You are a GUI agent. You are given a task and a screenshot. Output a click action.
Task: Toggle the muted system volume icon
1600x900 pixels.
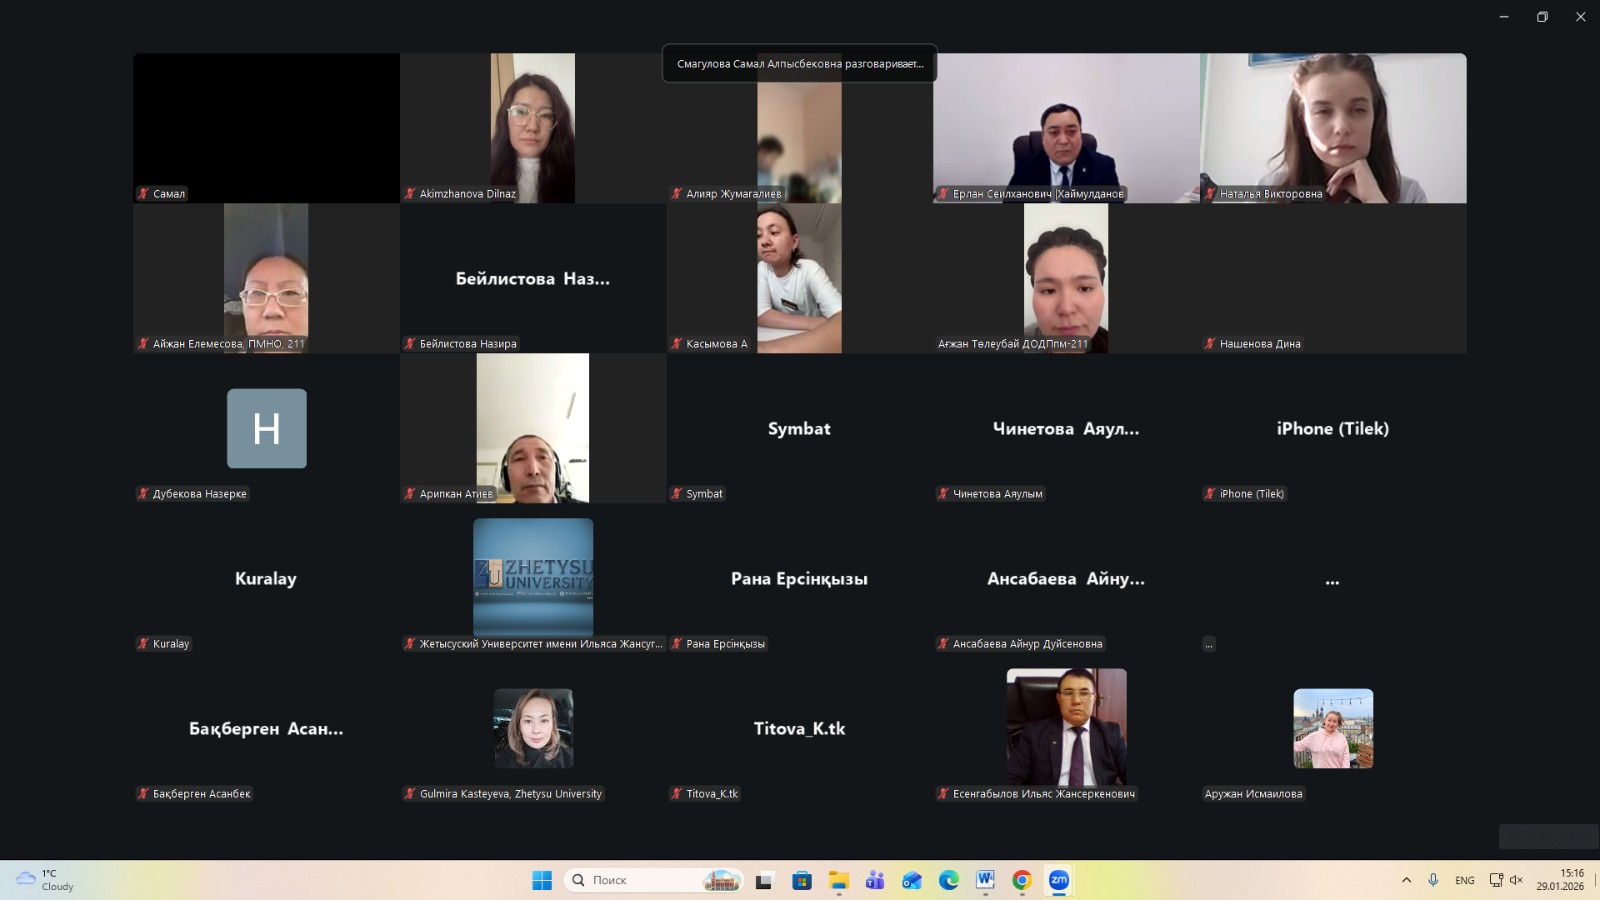(x=1516, y=880)
